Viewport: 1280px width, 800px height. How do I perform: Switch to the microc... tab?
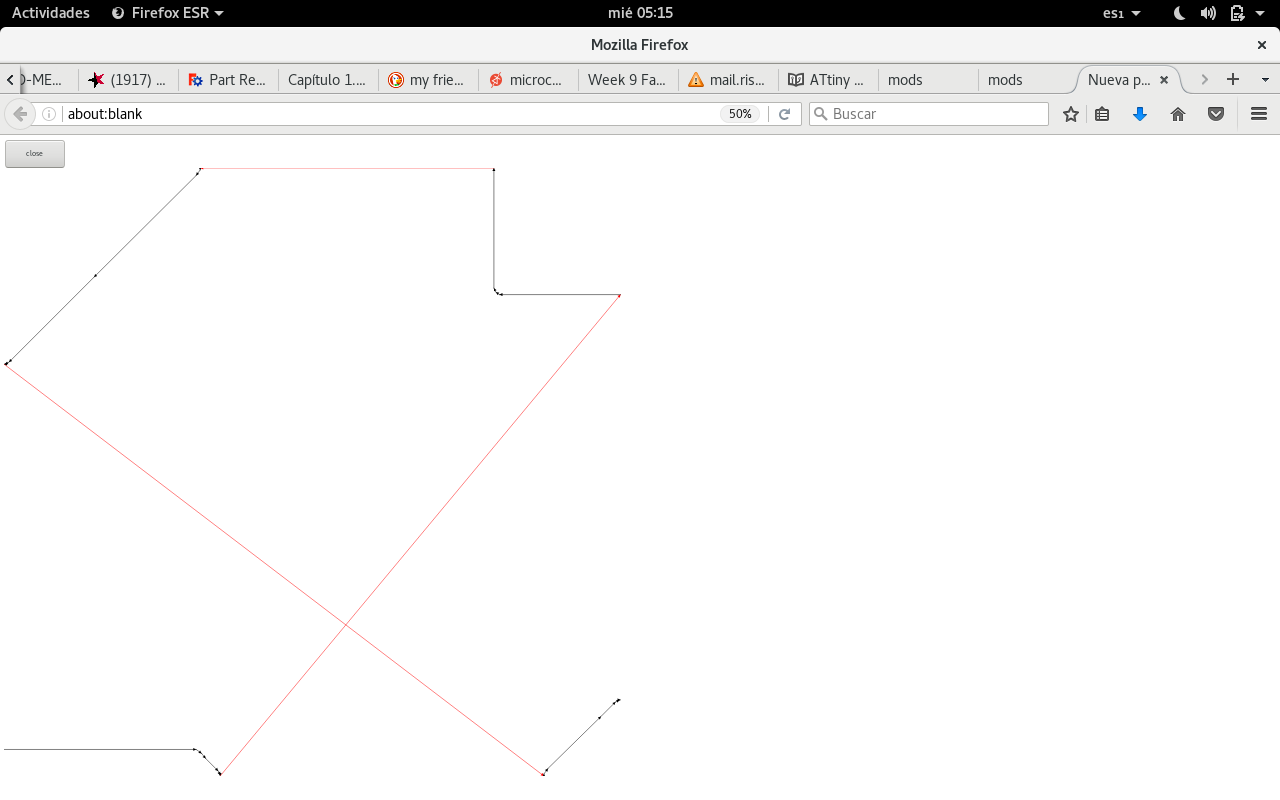click(x=528, y=80)
